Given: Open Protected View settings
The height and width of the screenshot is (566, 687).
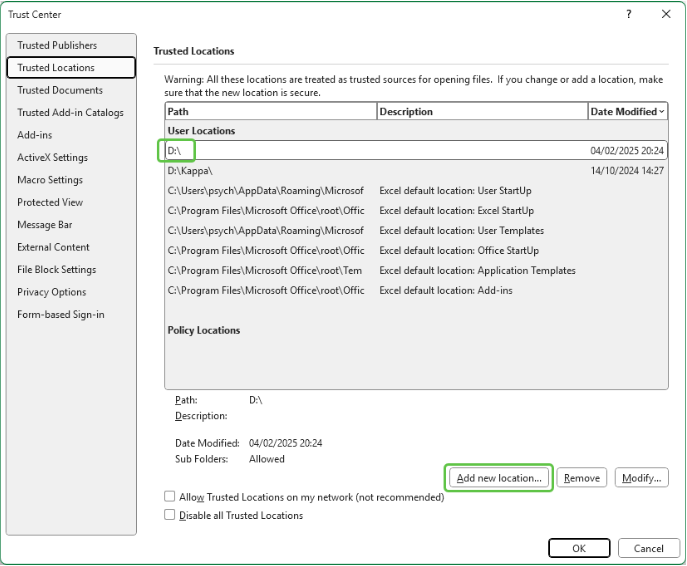Looking at the screenshot, I should tap(50, 203).
